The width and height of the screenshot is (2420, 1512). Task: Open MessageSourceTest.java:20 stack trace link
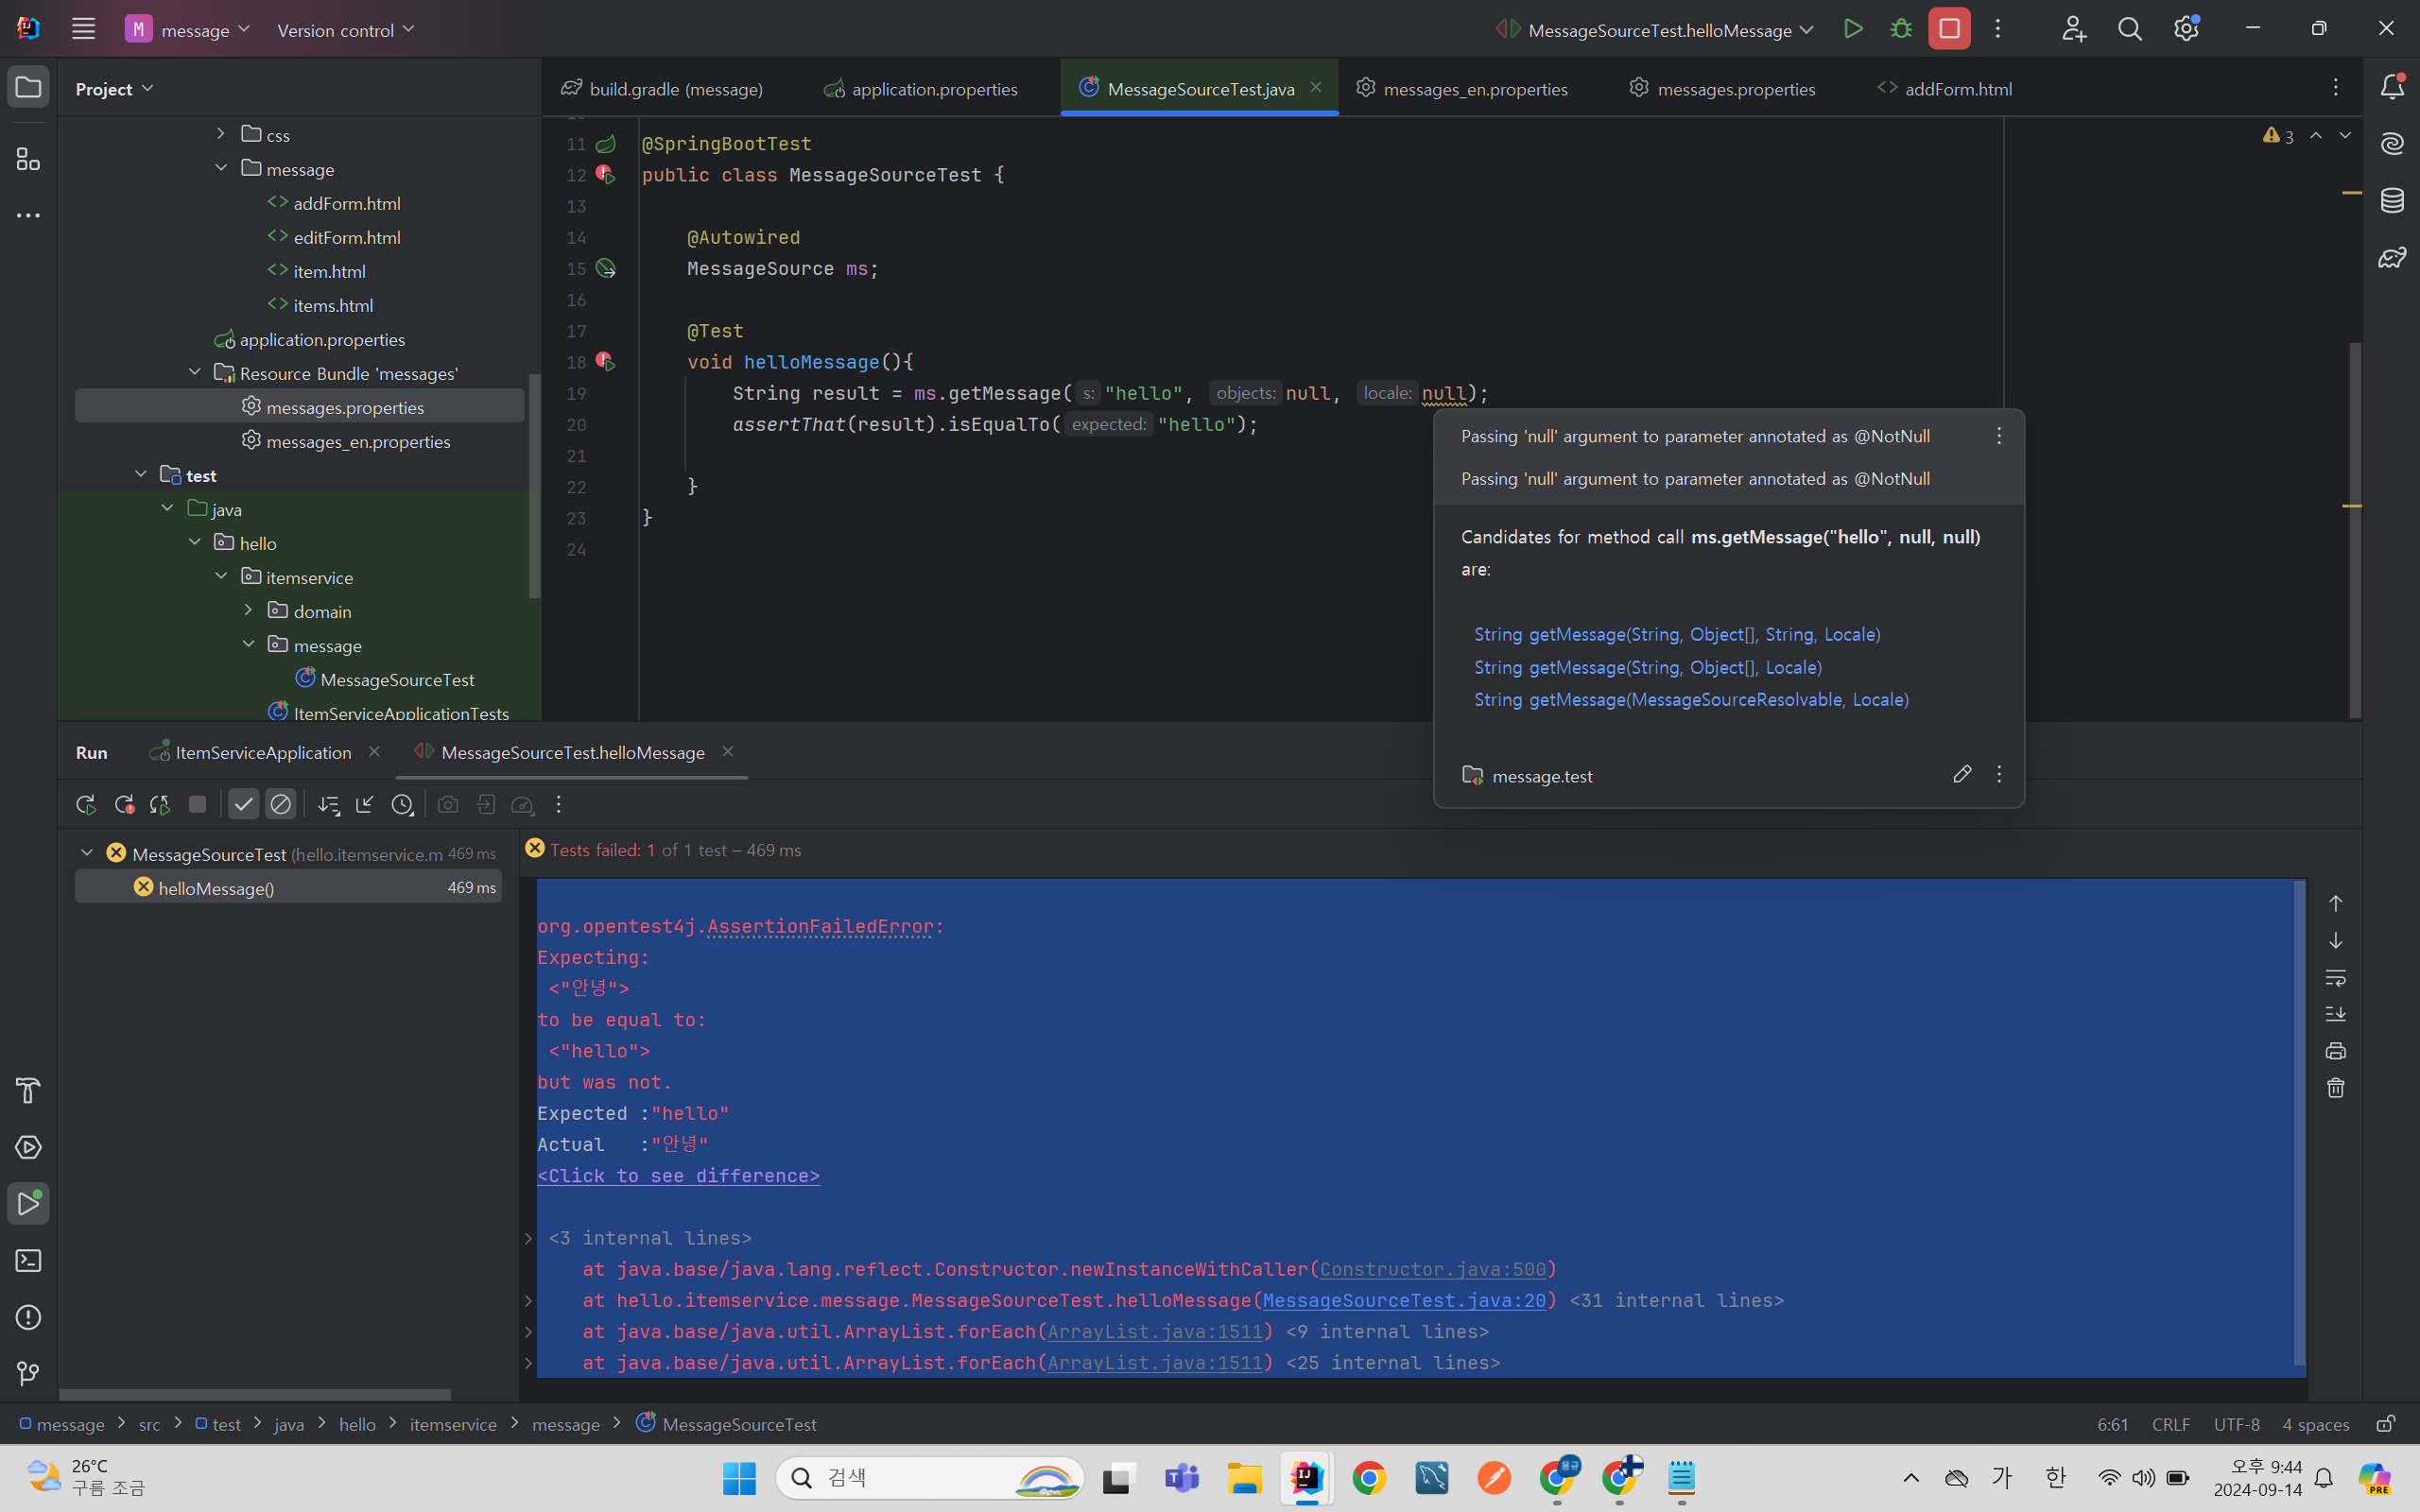(x=1403, y=1300)
